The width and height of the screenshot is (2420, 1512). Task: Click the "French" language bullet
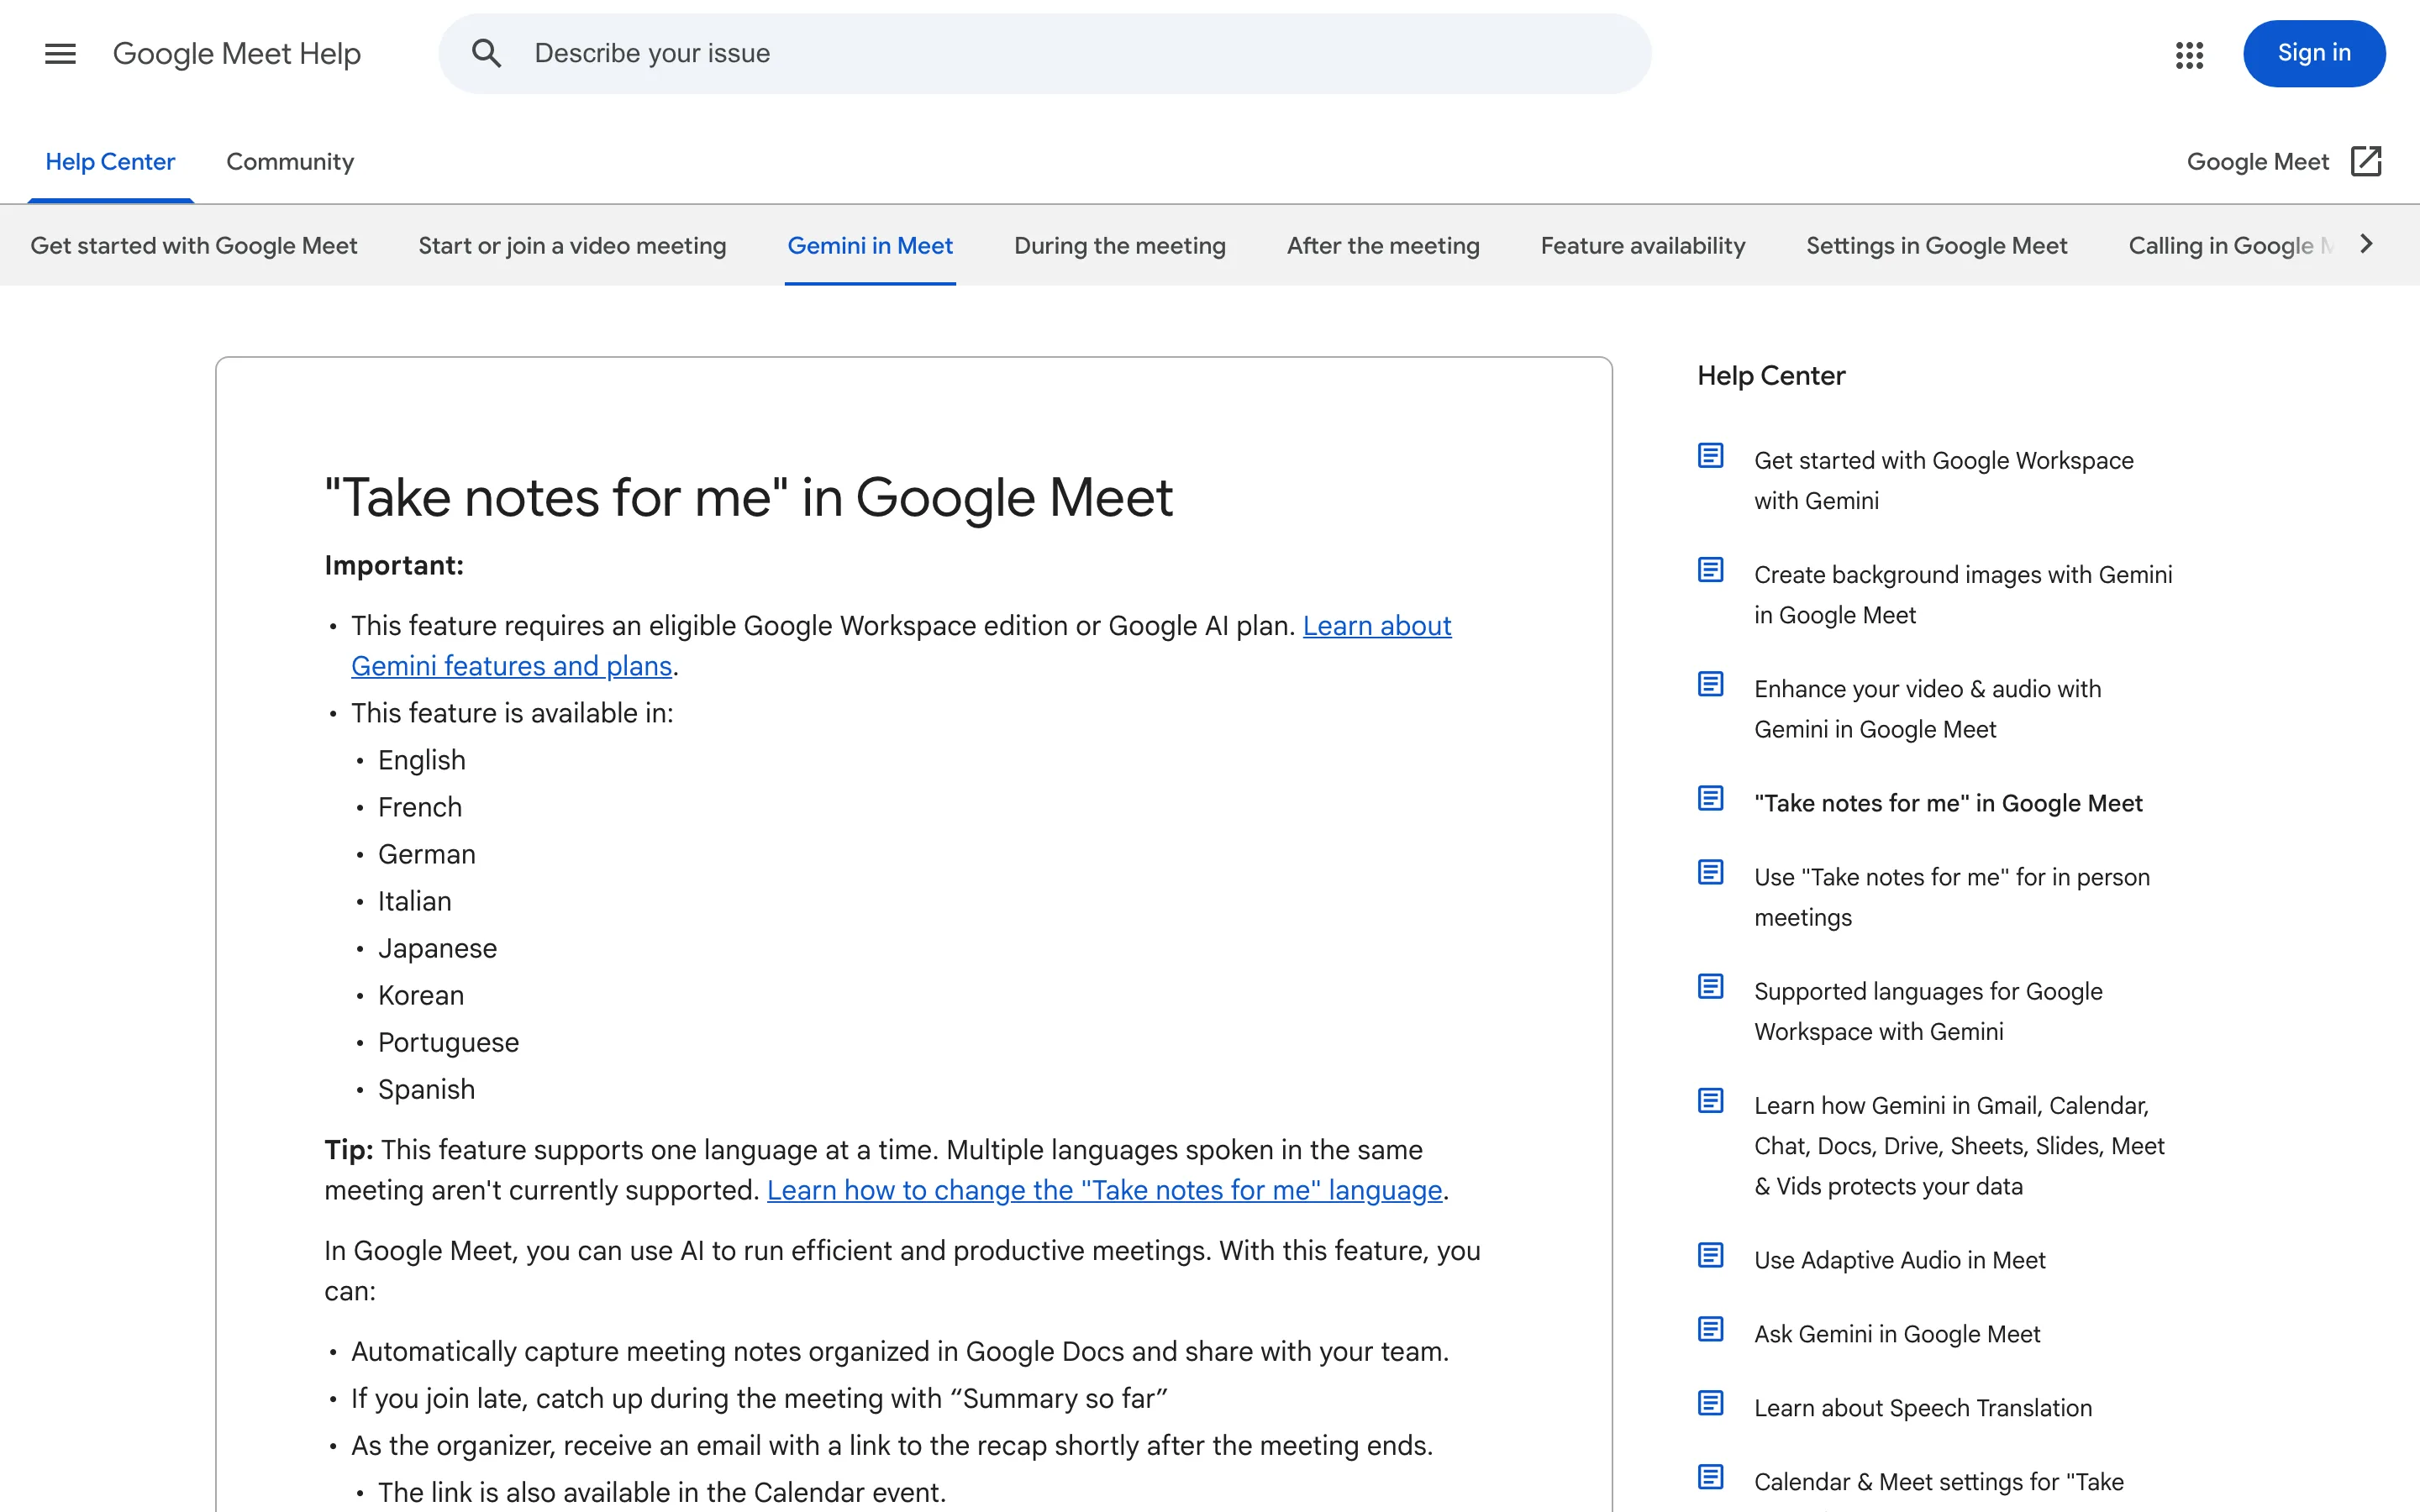pyautogui.click(x=419, y=807)
